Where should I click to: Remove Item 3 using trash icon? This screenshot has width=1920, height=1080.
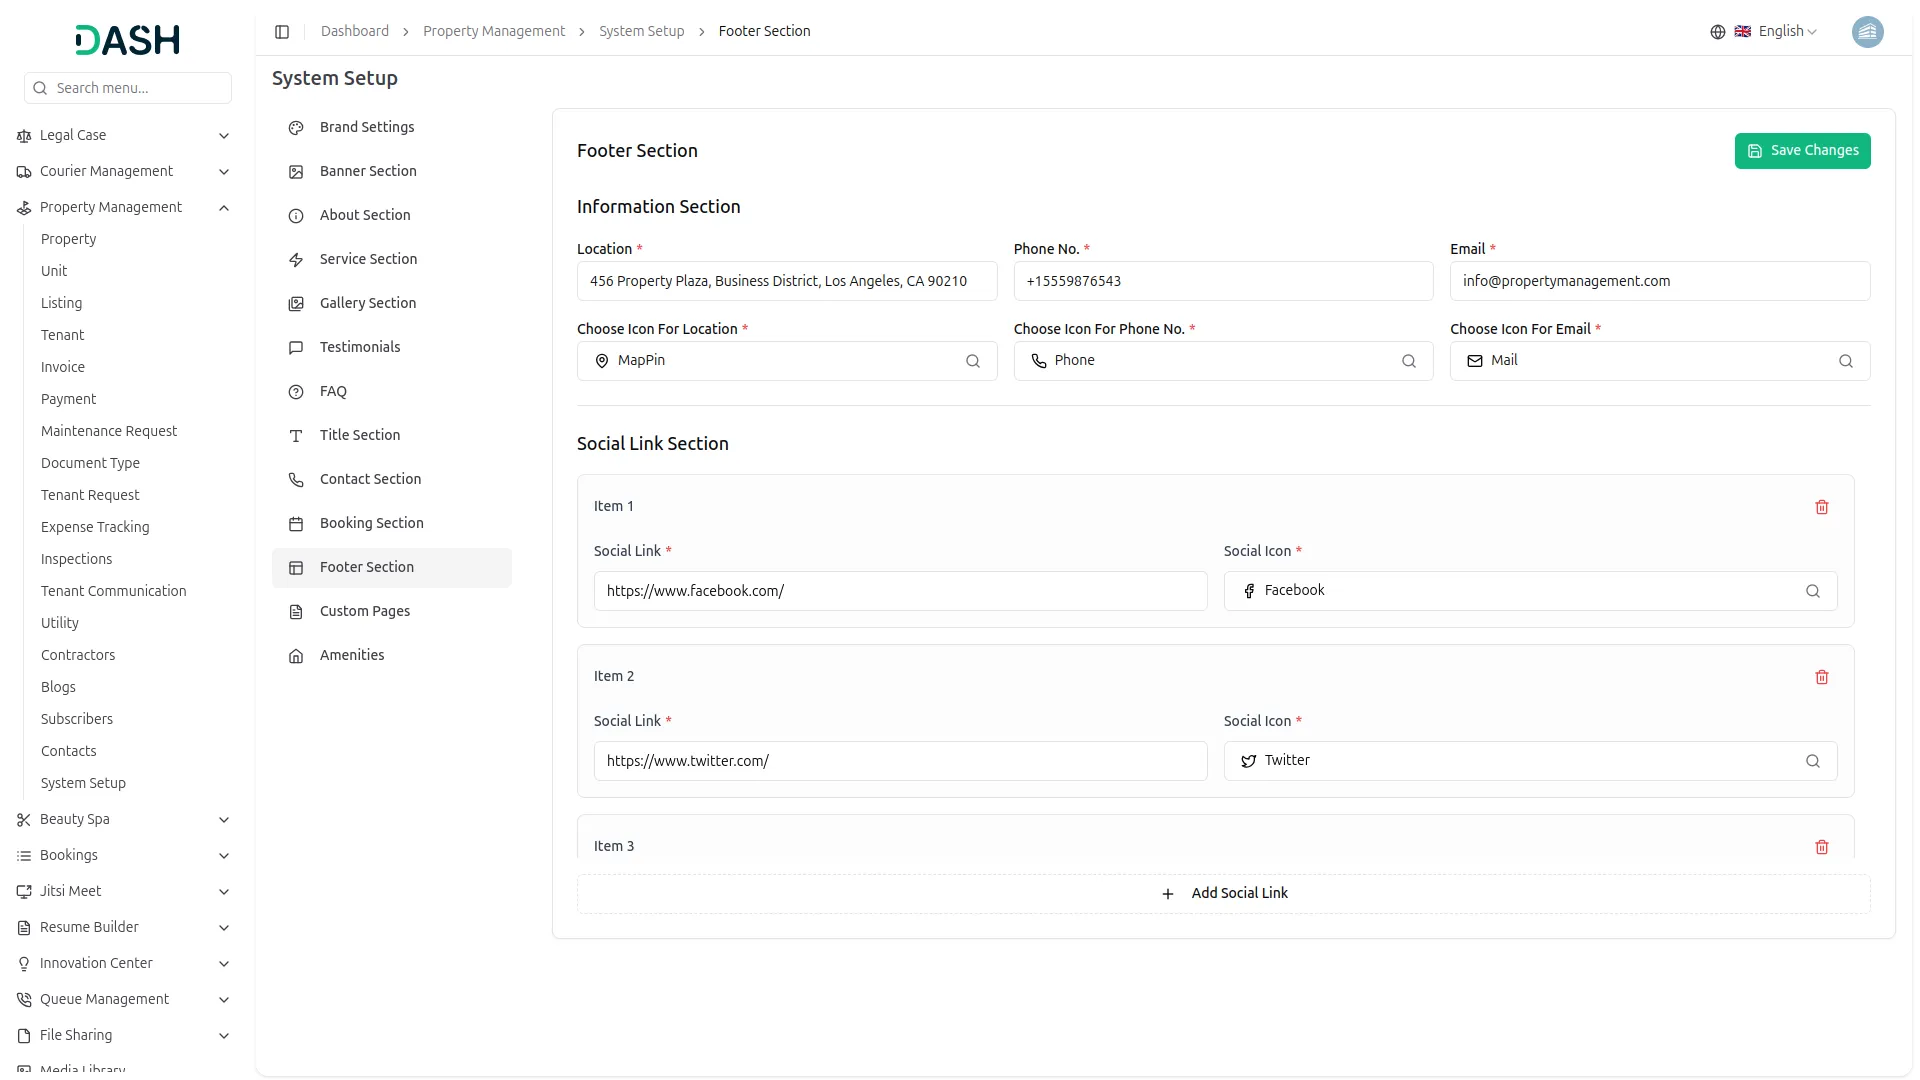tap(1821, 847)
